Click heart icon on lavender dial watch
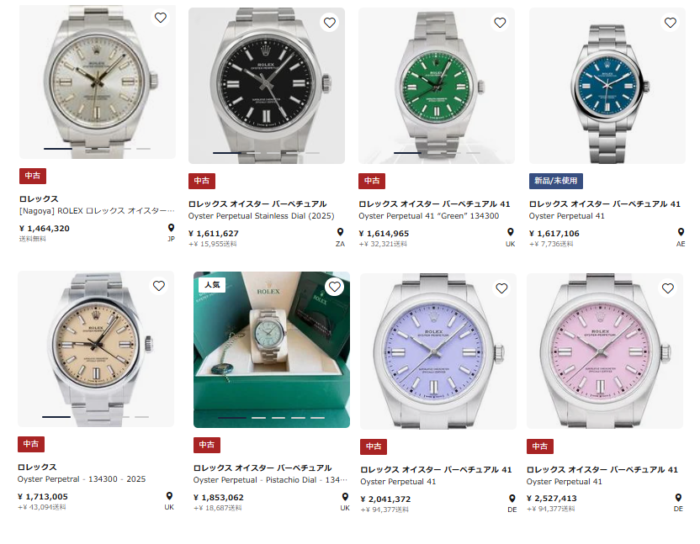 (x=501, y=288)
